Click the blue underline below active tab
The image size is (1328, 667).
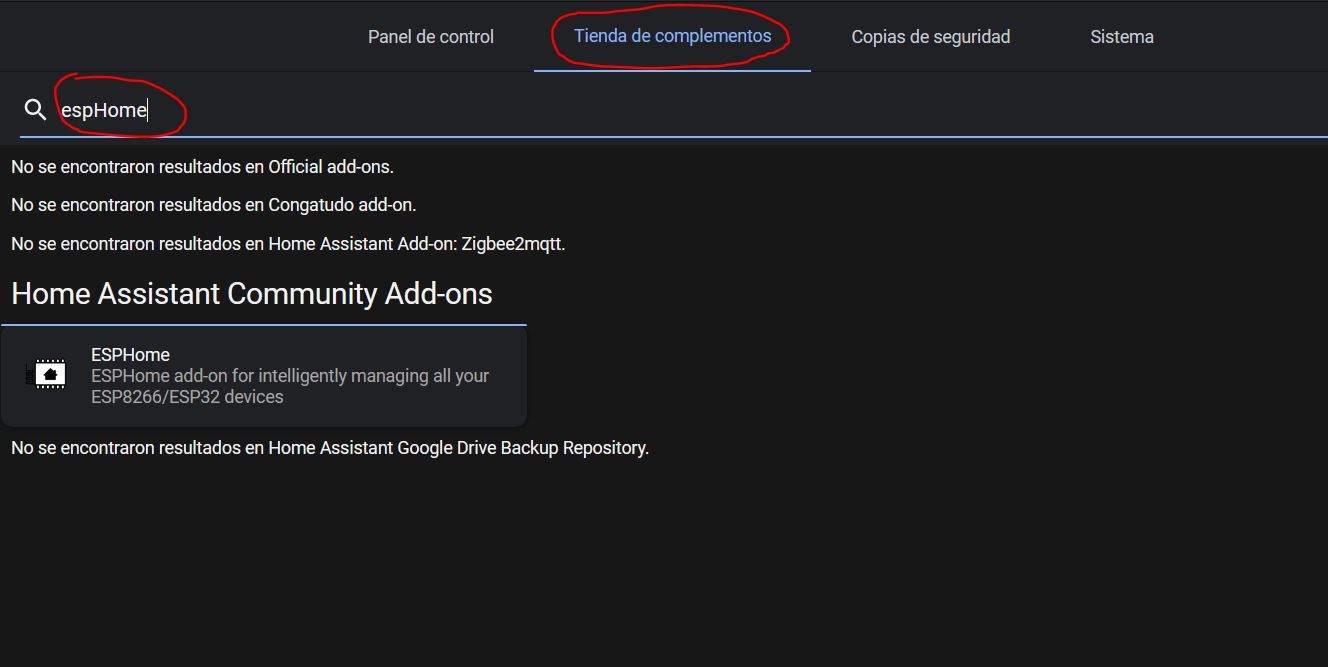click(x=672, y=71)
